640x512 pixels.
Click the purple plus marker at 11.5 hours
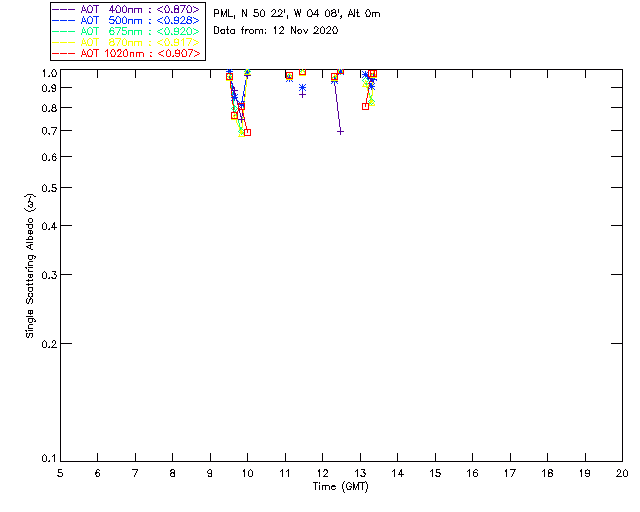(x=302, y=95)
